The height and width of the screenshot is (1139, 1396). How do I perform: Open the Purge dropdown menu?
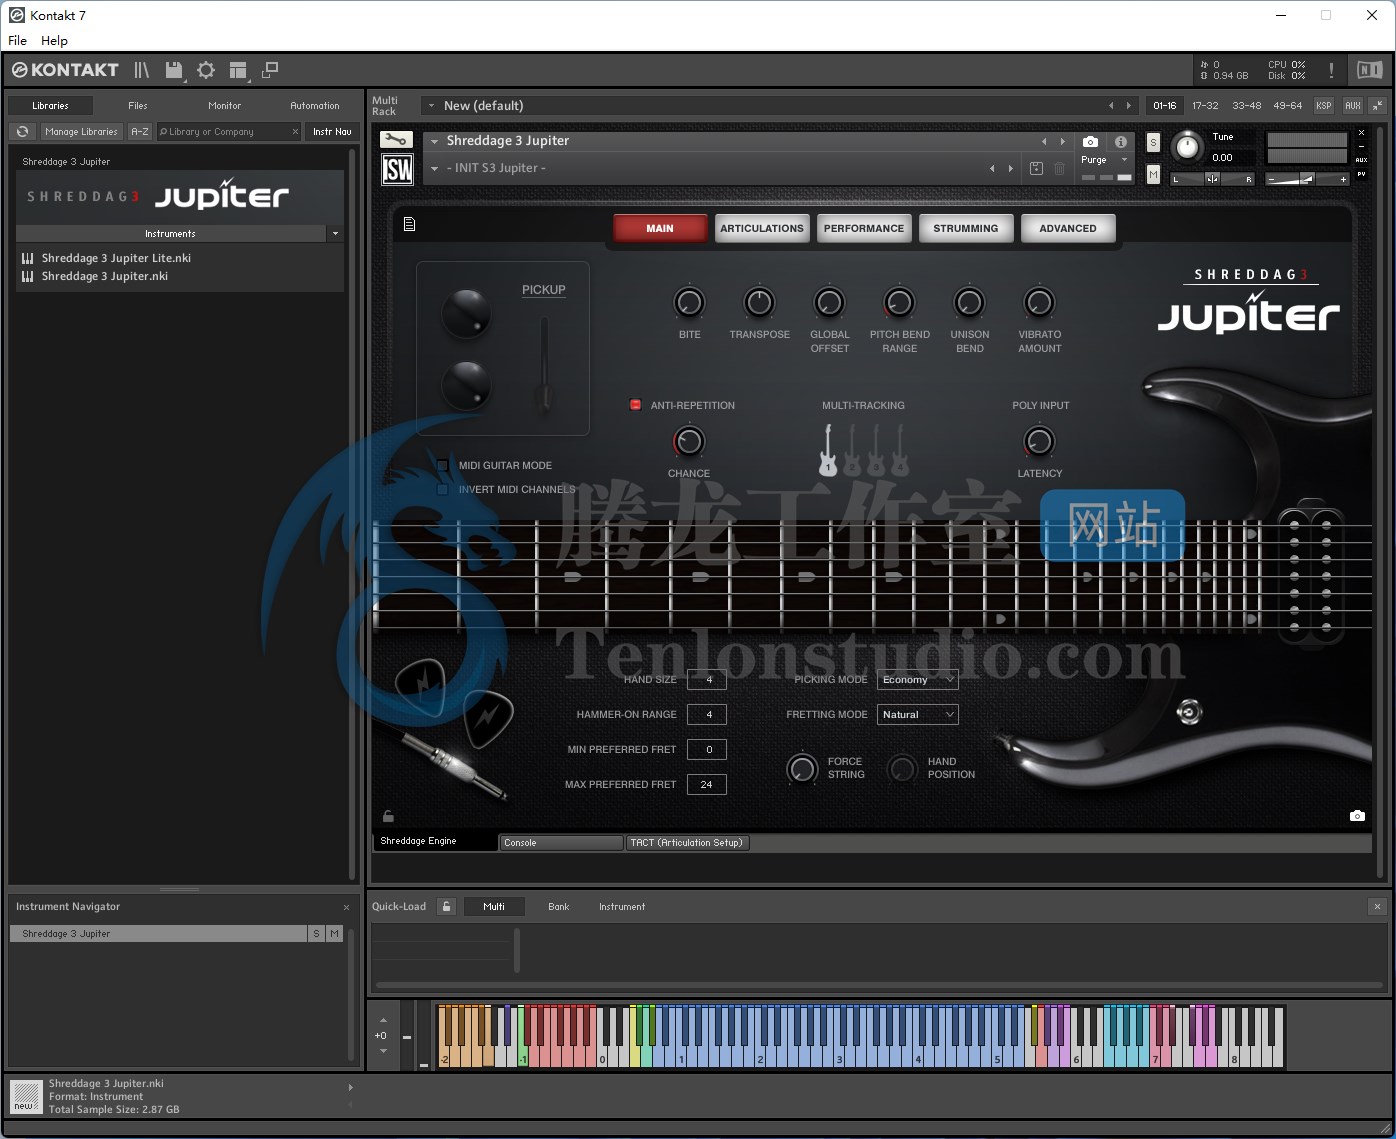coord(1124,159)
